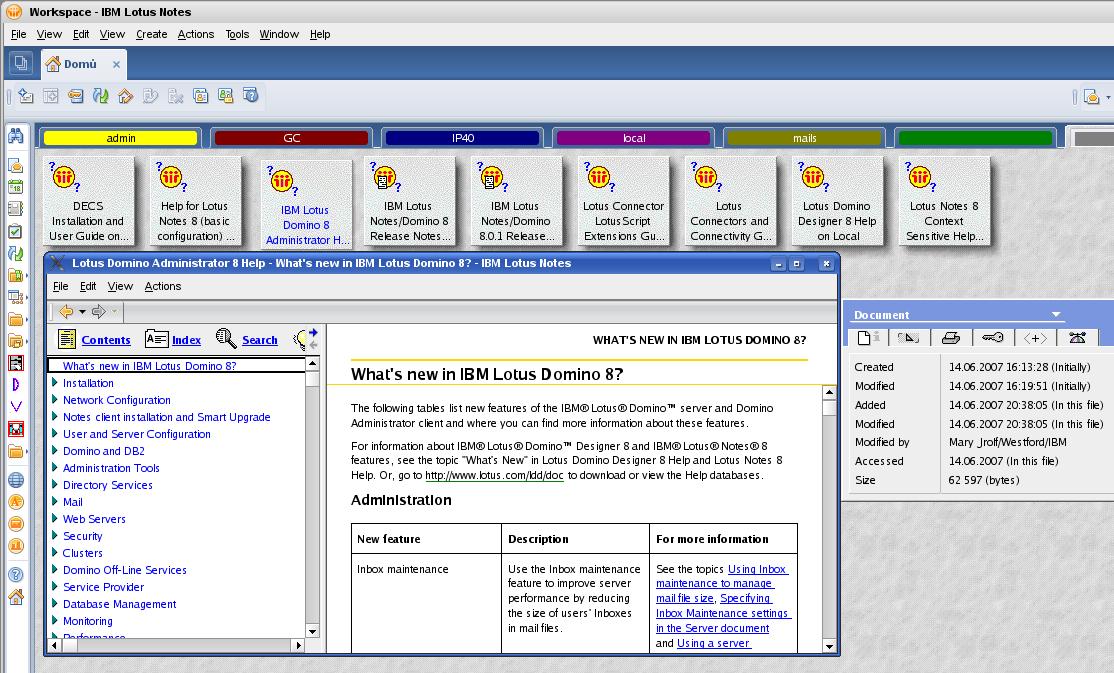Open the Create menu
The width and height of the screenshot is (1114, 673).
[x=151, y=34]
